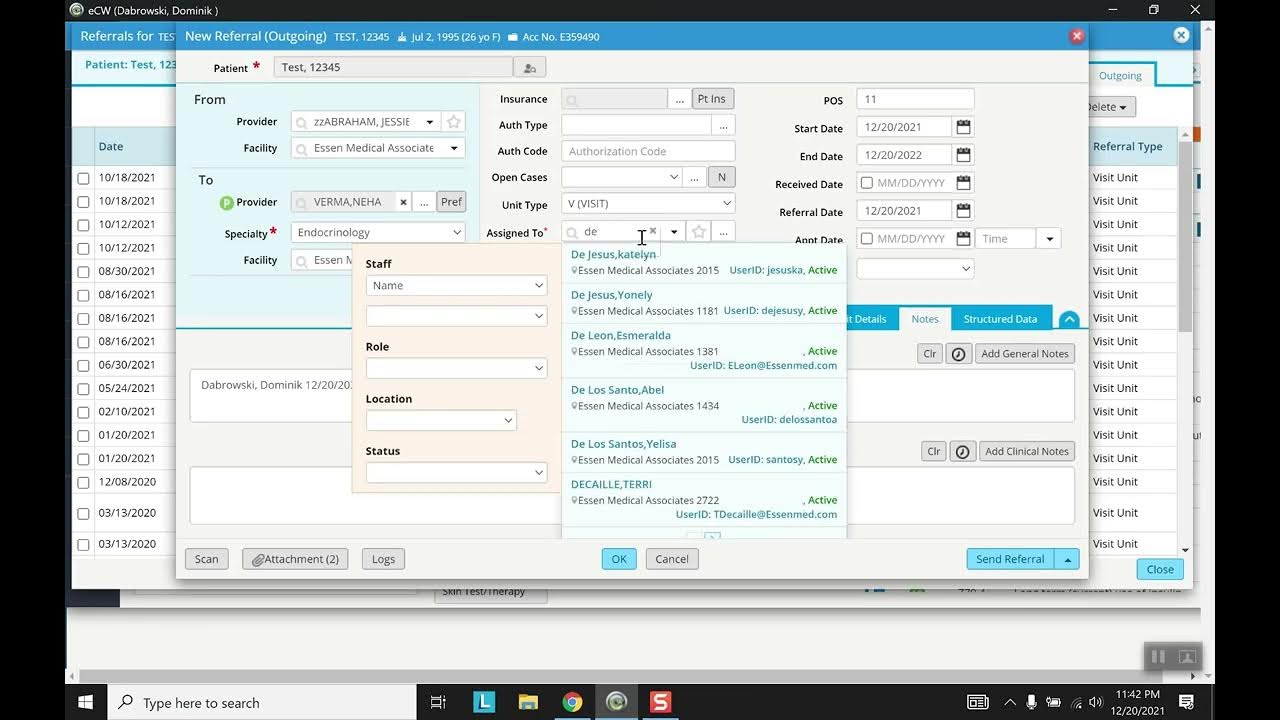Open Appt Date calendar picker
This screenshot has width=1280, height=720.
click(963, 239)
